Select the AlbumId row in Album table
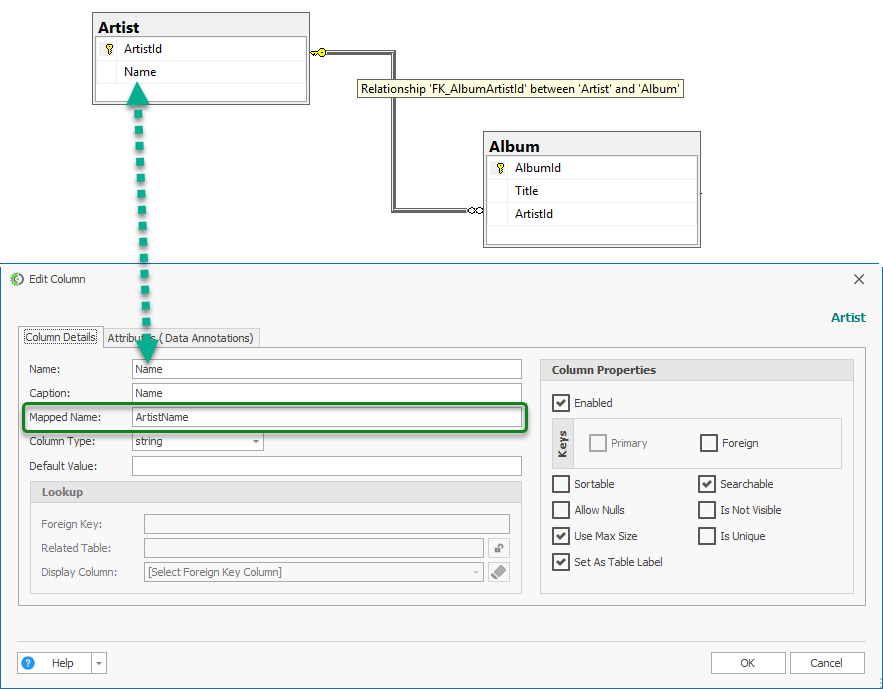 pyautogui.click(x=592, y=168)
